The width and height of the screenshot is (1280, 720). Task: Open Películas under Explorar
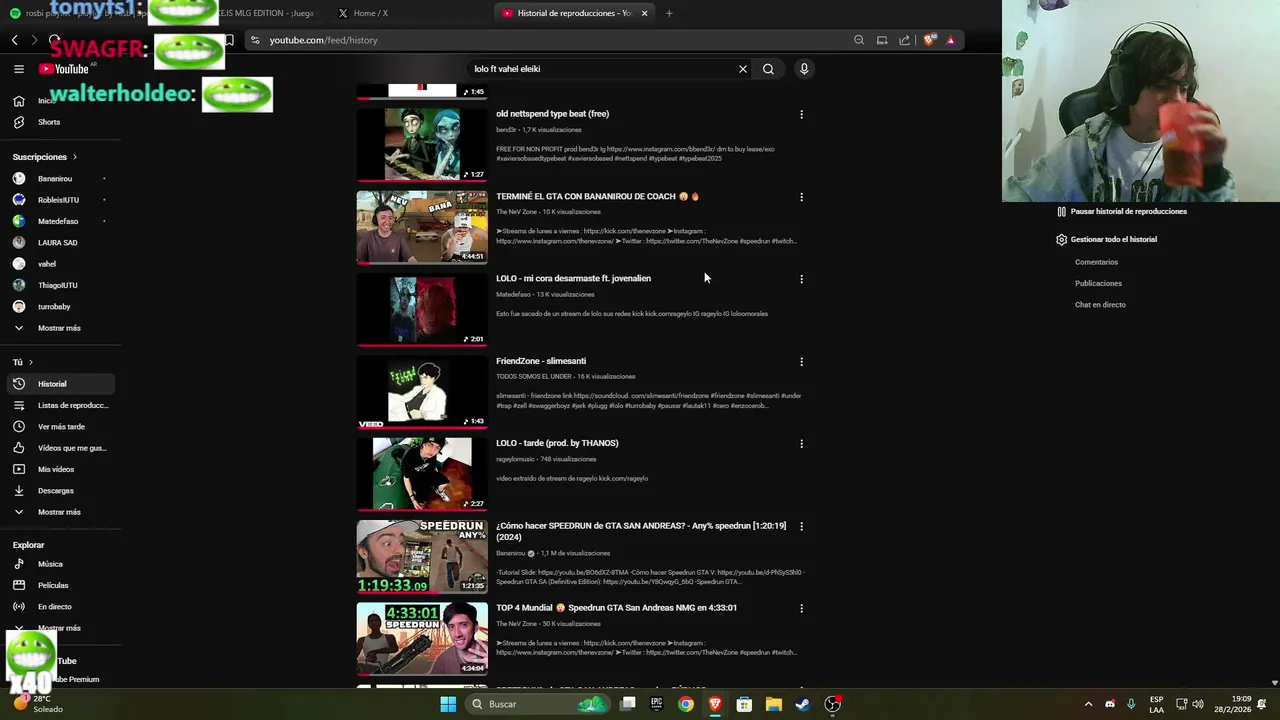[x=60, y=585]
